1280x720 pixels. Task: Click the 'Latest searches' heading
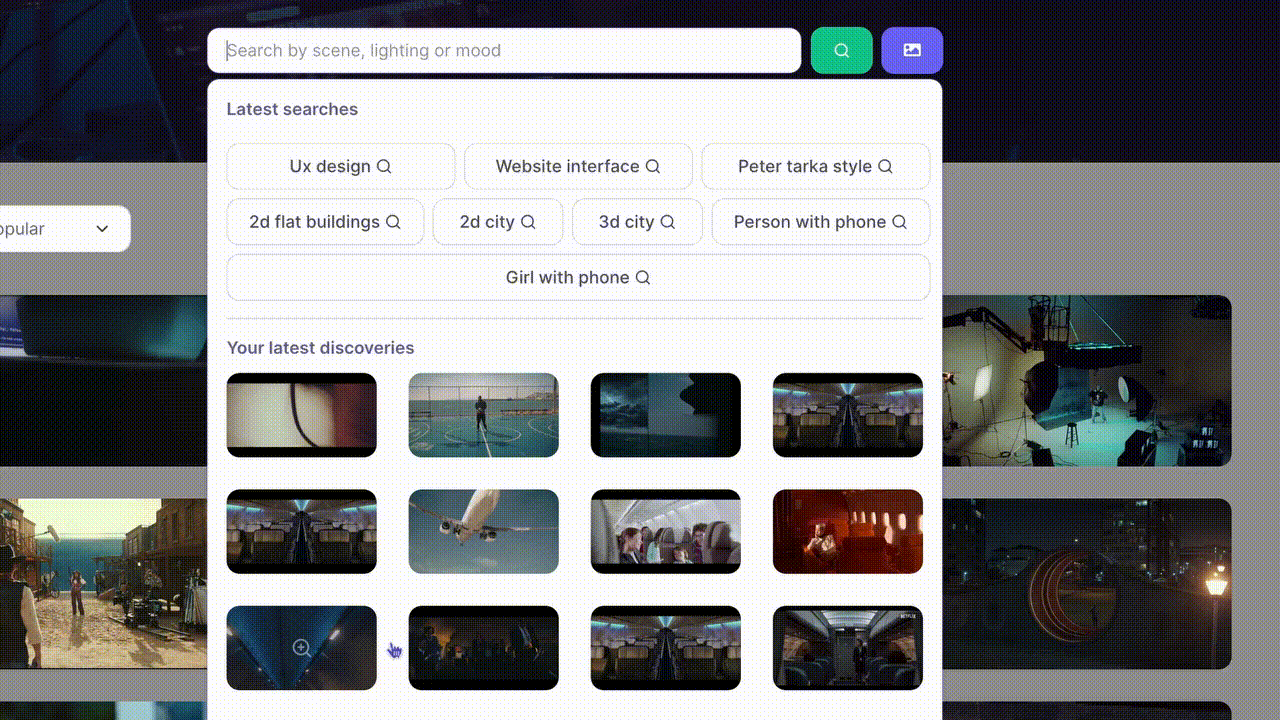(292, 109)
